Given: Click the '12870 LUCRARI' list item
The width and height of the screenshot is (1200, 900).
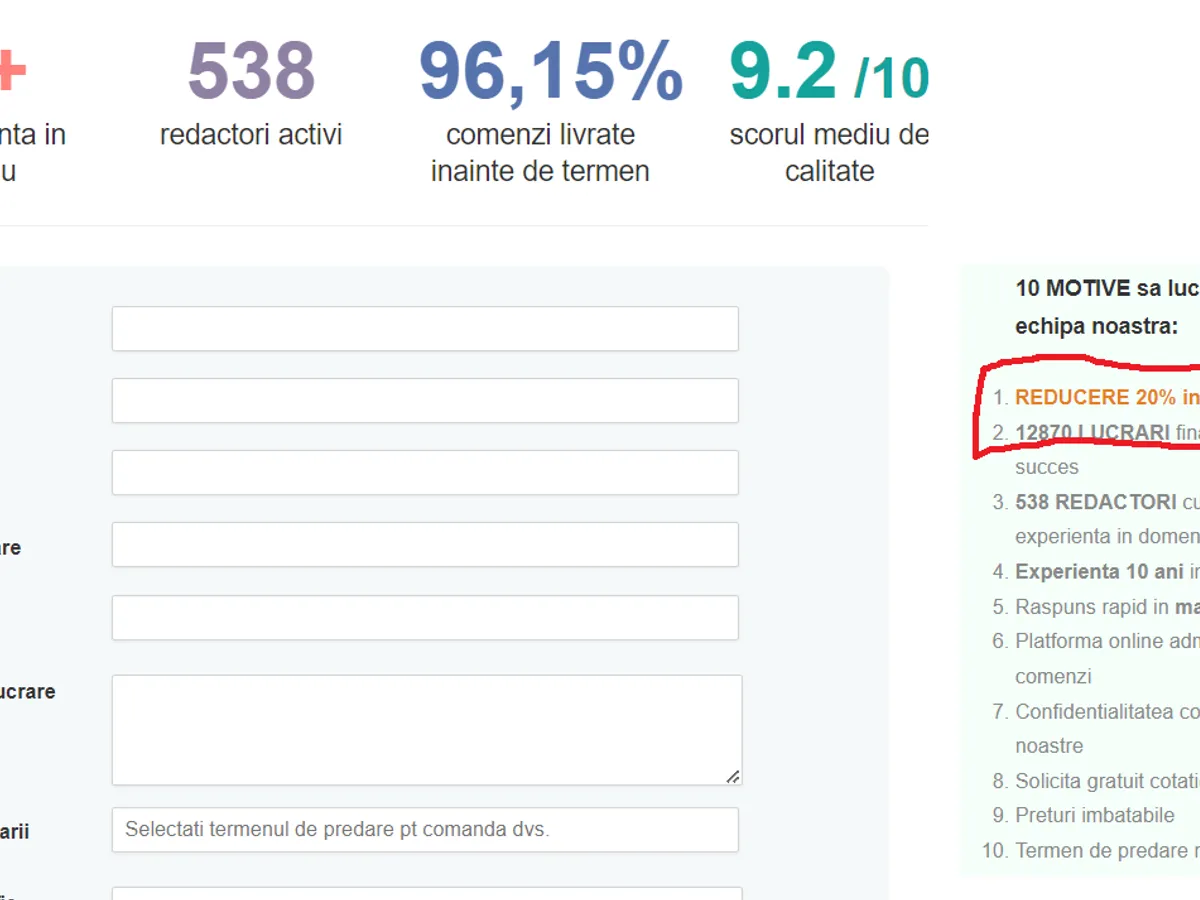Looking at the screenshot, I should point(1092,433).
